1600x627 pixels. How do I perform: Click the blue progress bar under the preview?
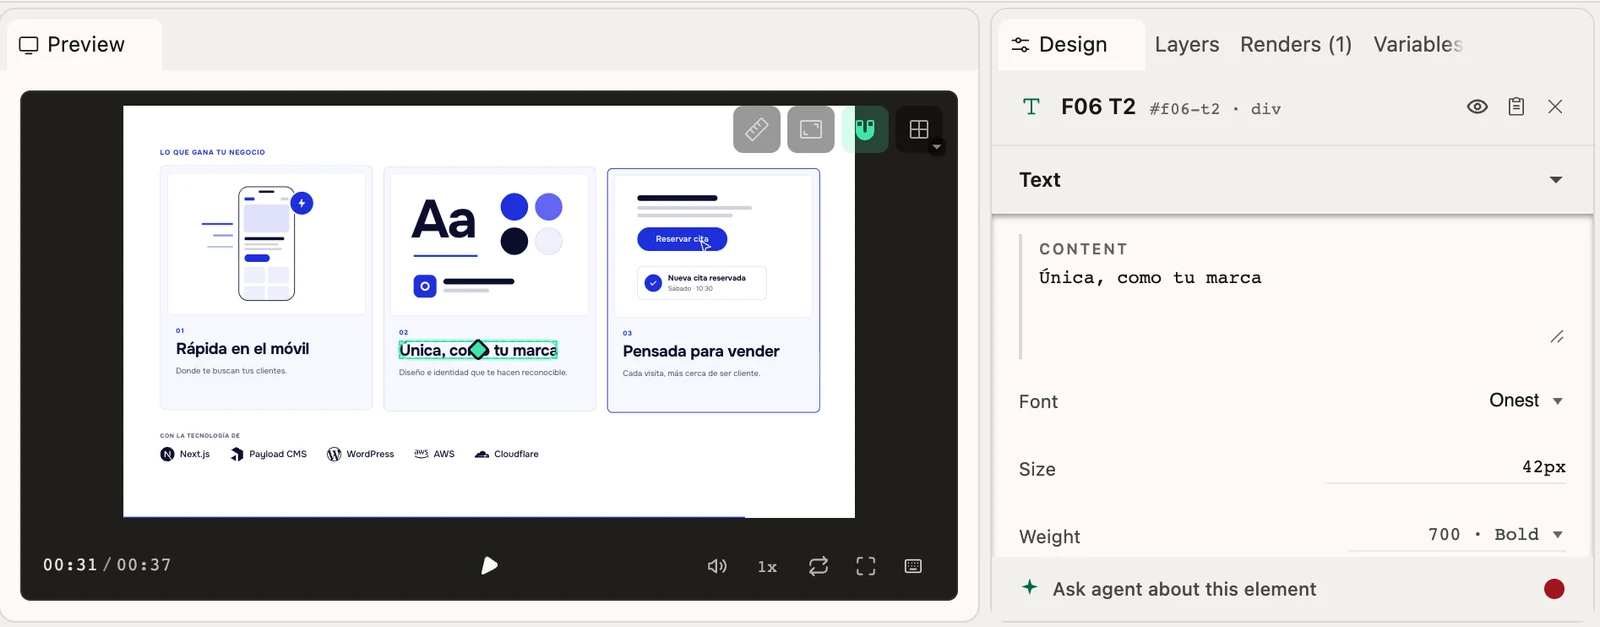pyautogui.click(x=434, y=517)
